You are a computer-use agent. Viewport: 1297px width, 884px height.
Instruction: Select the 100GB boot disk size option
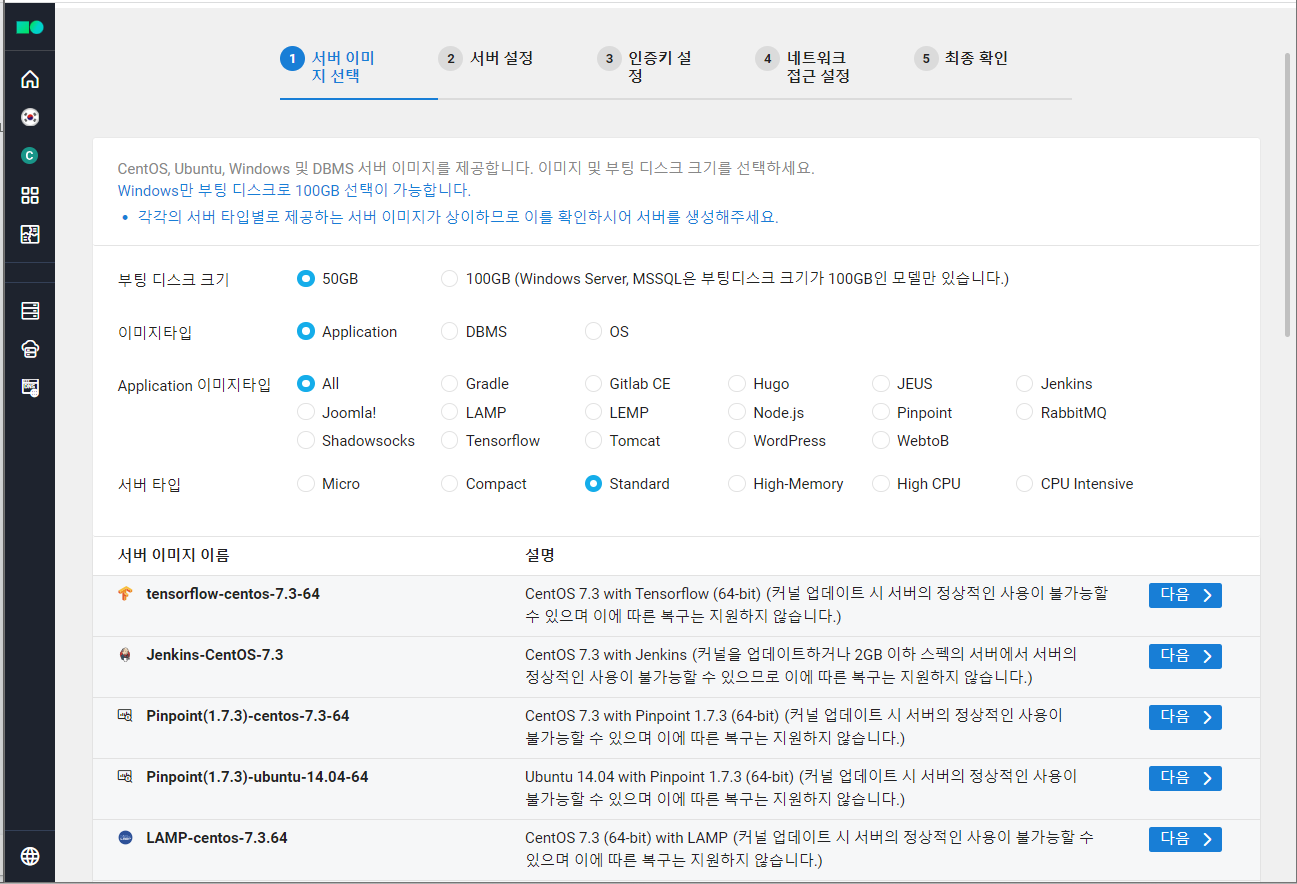pos(450,279)
